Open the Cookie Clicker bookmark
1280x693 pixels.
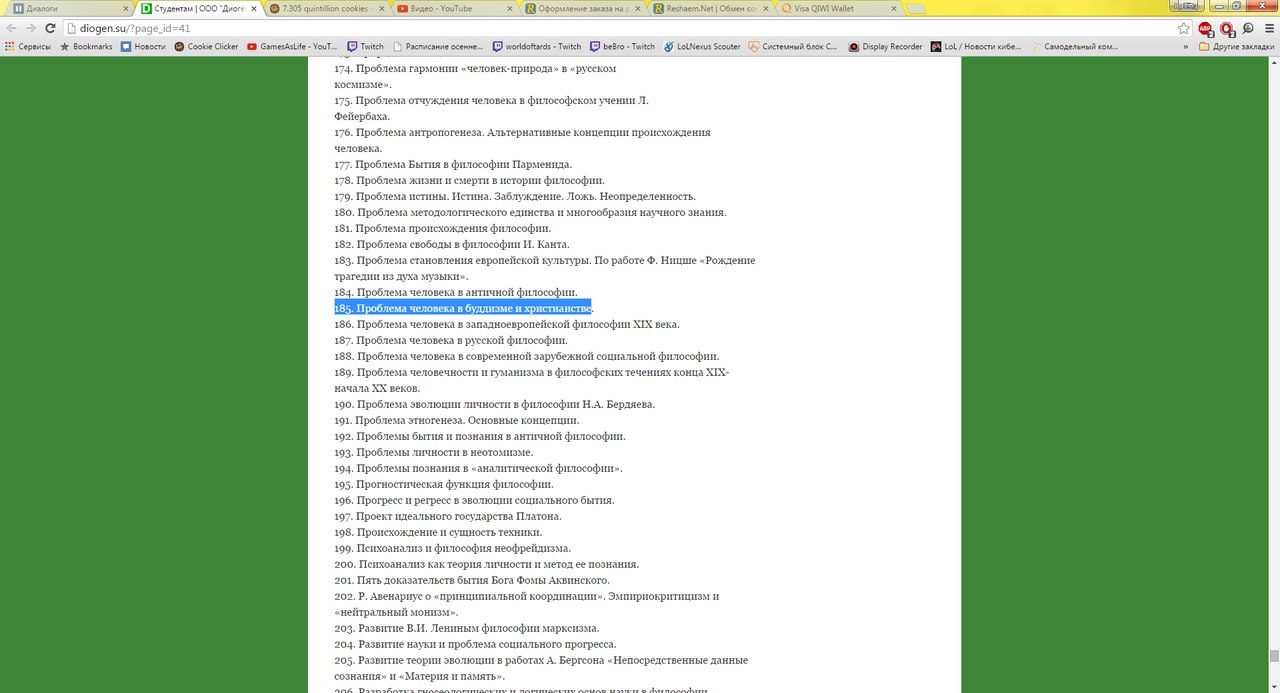[206, 46]
